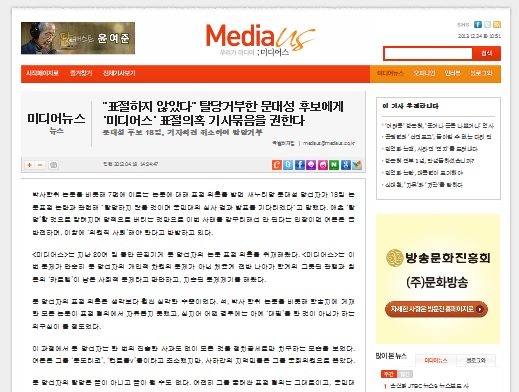Screen dimensions: 519x392
Task: Open the 윤여준 podcast banner thumbnail
Action: [x=78, y=38]
